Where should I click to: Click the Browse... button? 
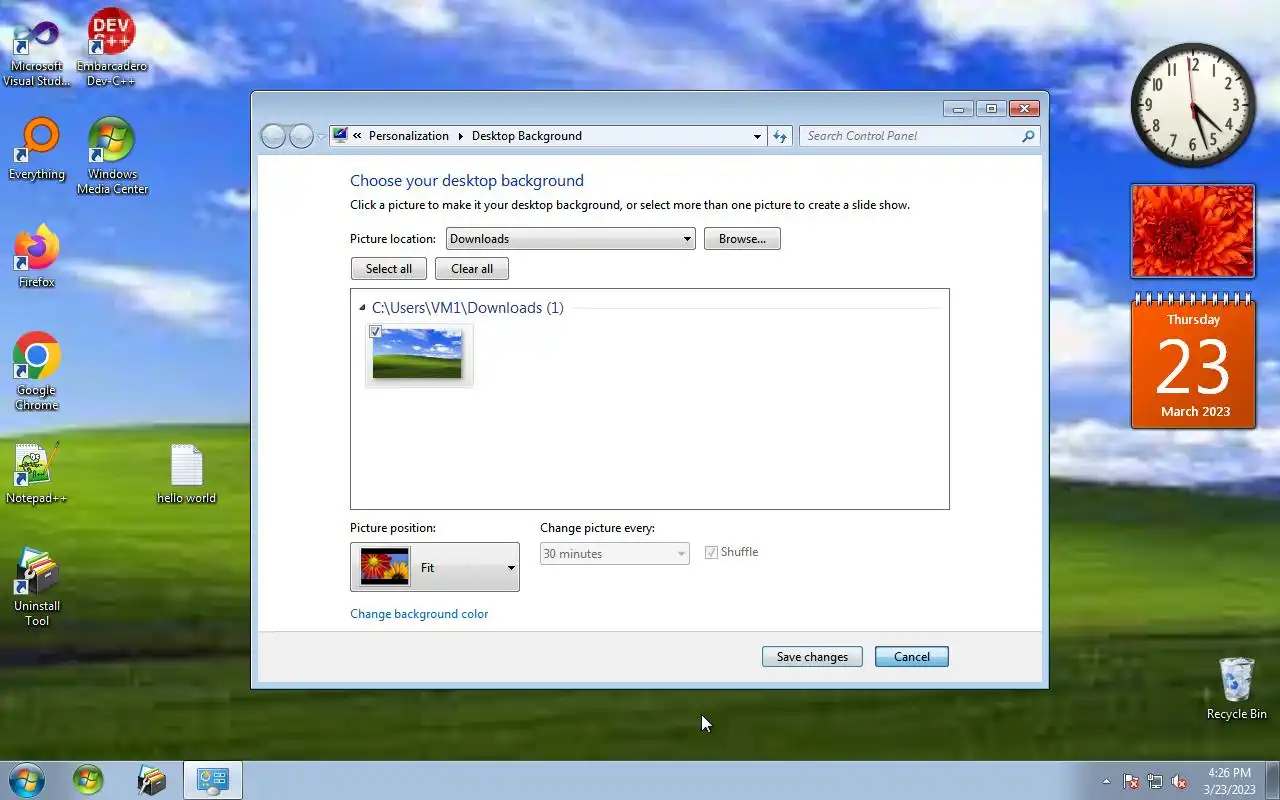pos(742,239)
